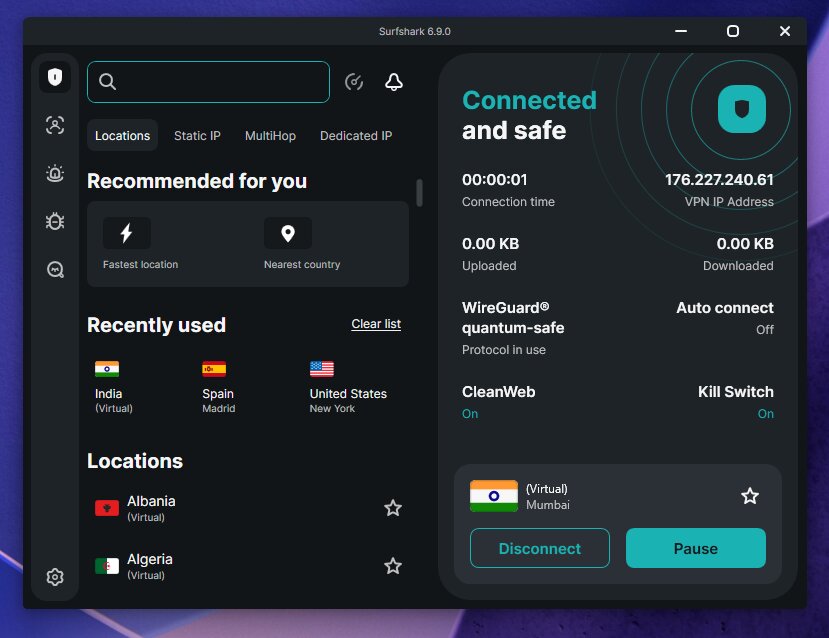Image resolution: width=829 pixels, height=638 pixels.
Task: Open the VPN shield tab in sidebar
Action: [x=55, y=78]
